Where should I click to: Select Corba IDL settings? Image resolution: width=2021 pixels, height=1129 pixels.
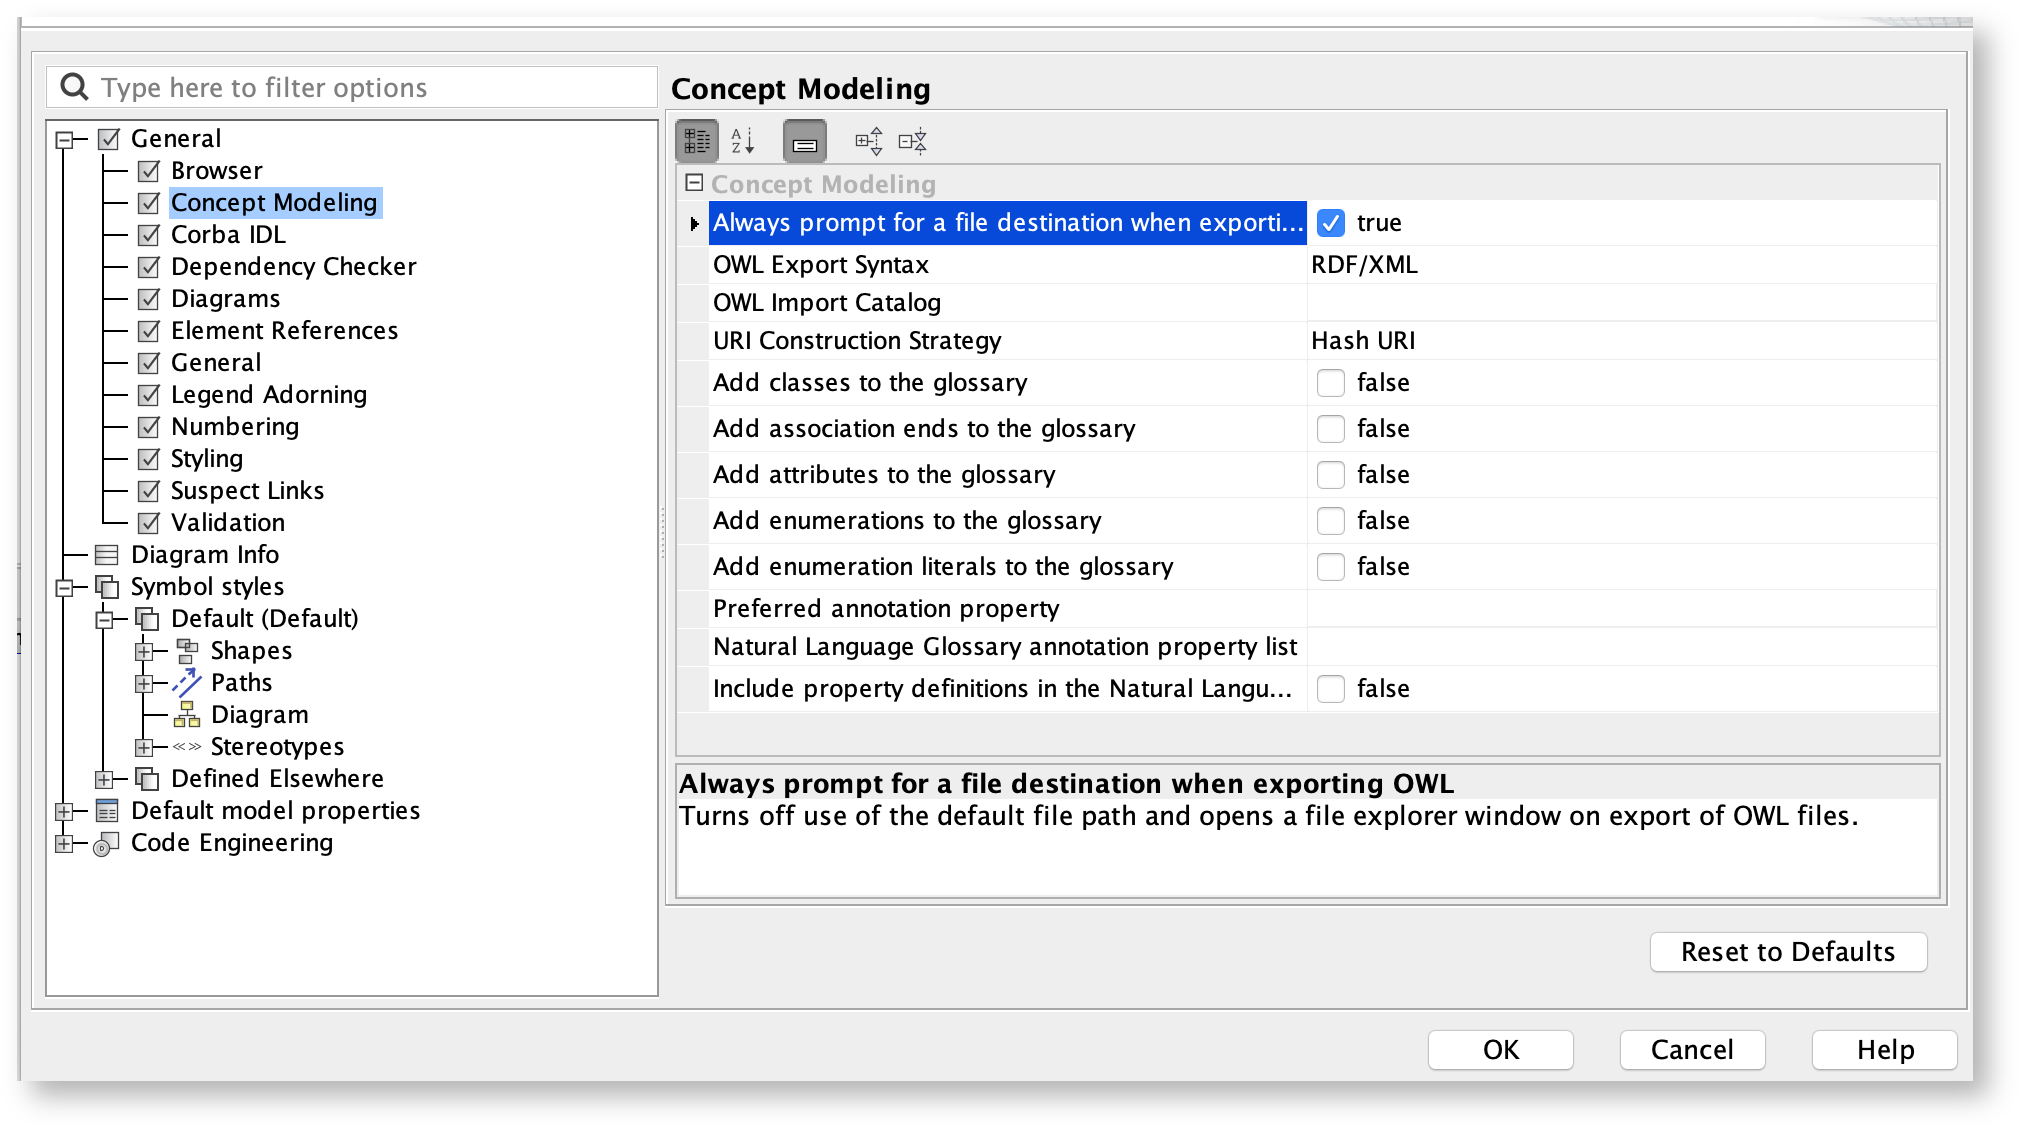227,234
